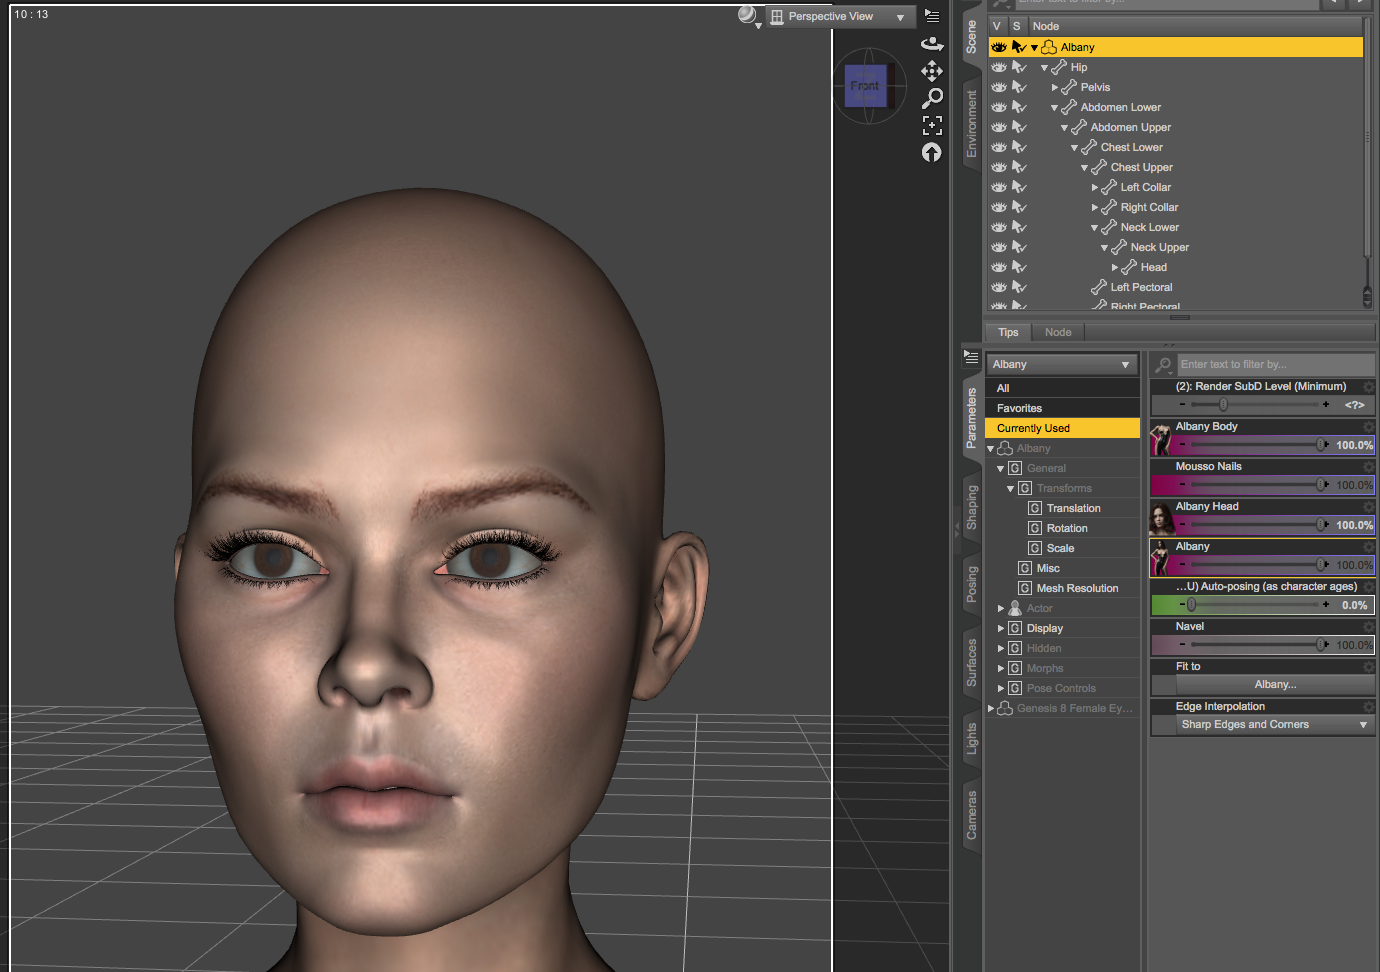Click the frame selection icon
The height and width of the screenshot is (972, 1380).
point(932,125)
